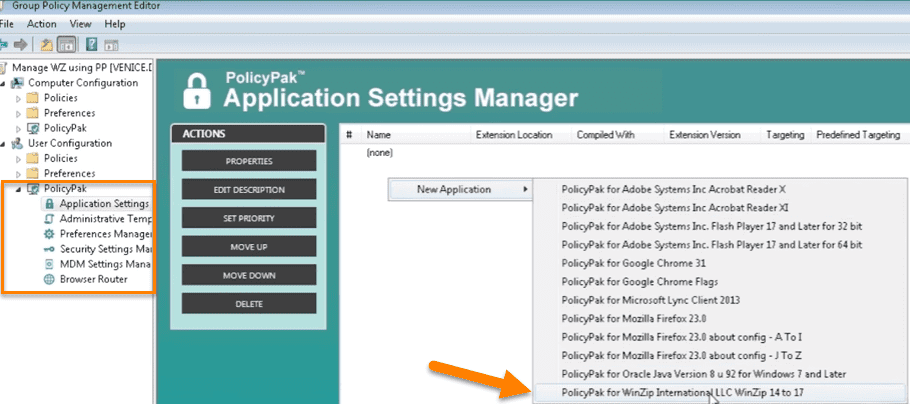
Task: Choose Firefox 23.0 about config A To I
Action: [718, 337]
